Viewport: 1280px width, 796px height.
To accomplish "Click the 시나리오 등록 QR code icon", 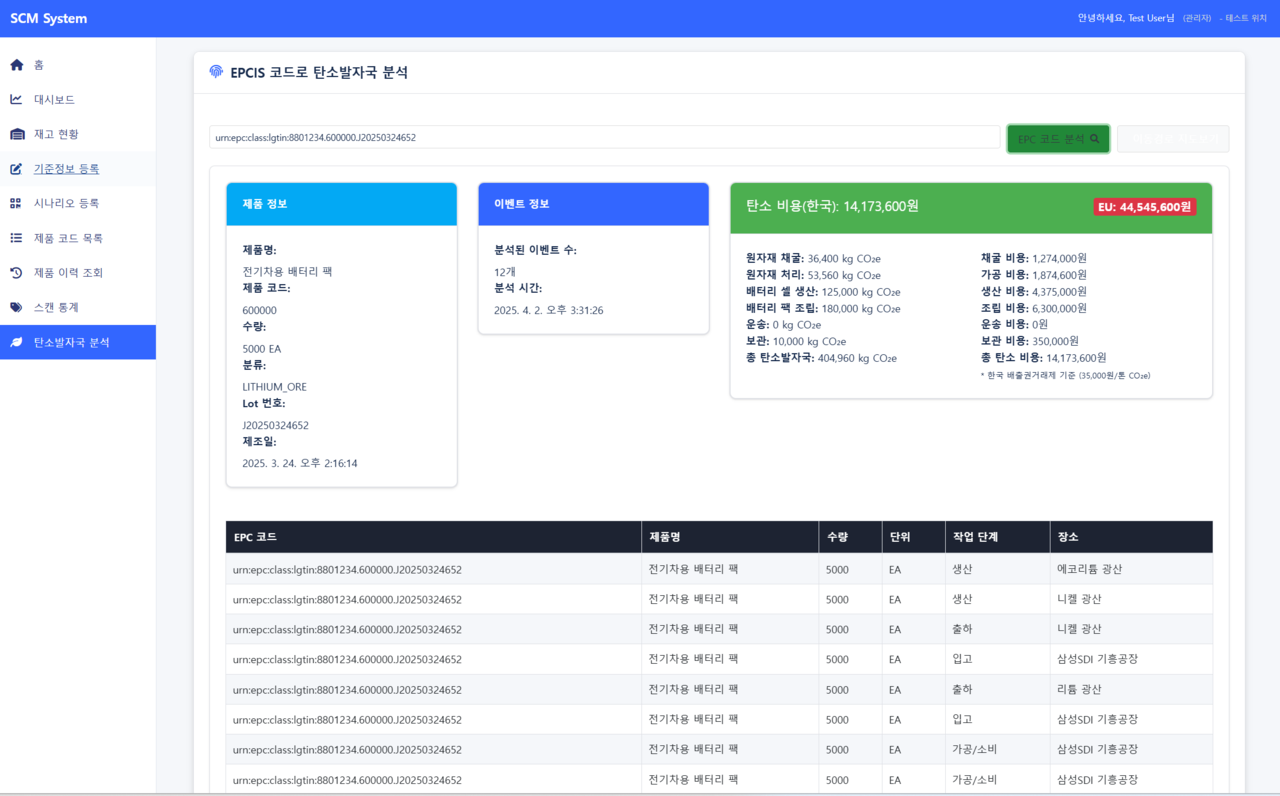I will [16, 203].
